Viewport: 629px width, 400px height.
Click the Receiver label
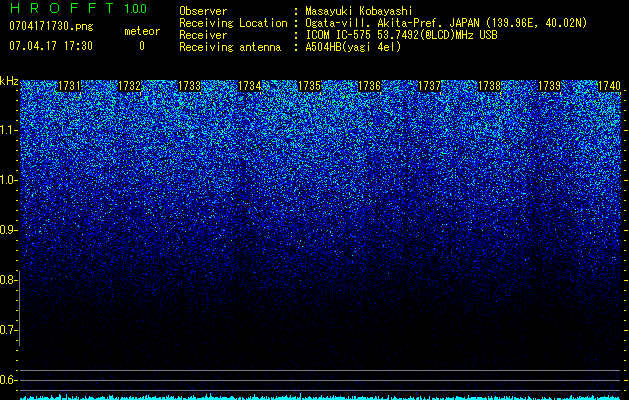tap(203, 35)
